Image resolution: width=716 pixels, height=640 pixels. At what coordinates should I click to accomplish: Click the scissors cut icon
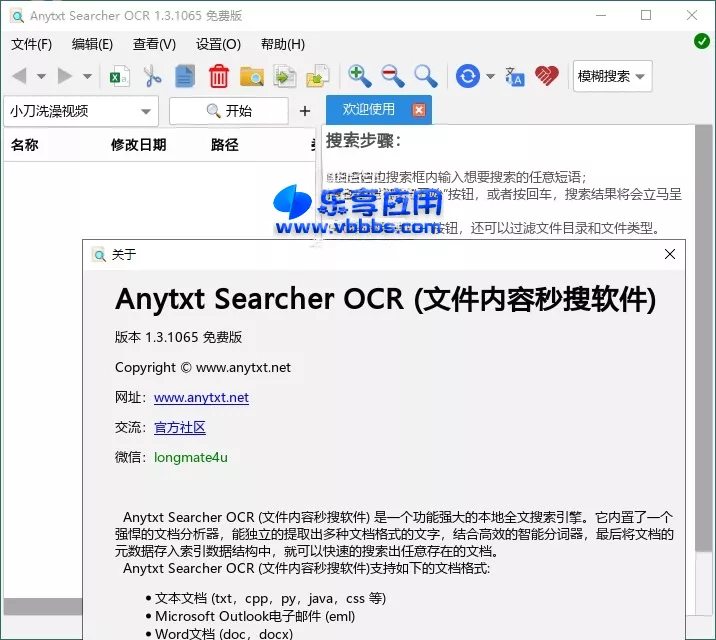(x=152, y=76)
